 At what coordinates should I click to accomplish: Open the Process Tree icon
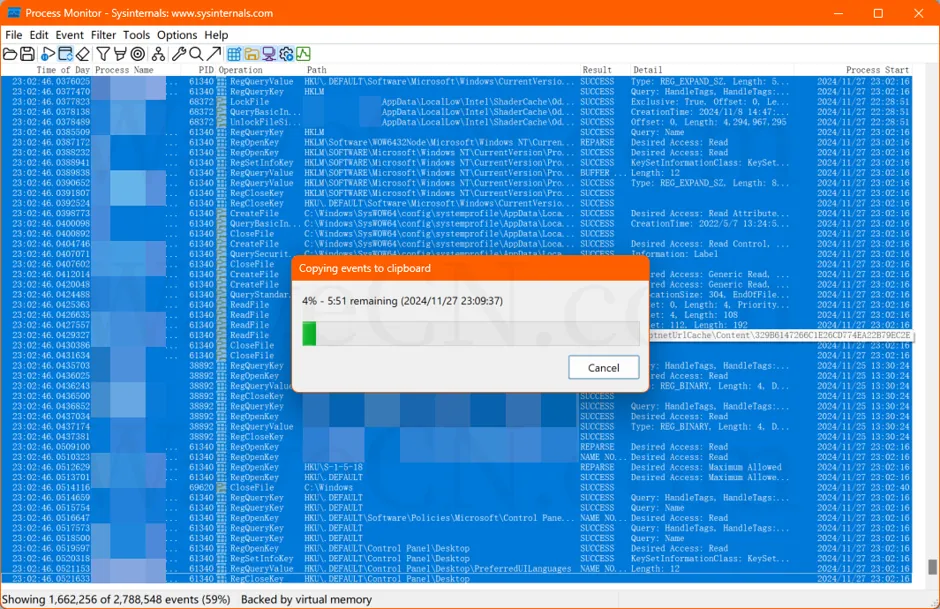click(158, 54)
